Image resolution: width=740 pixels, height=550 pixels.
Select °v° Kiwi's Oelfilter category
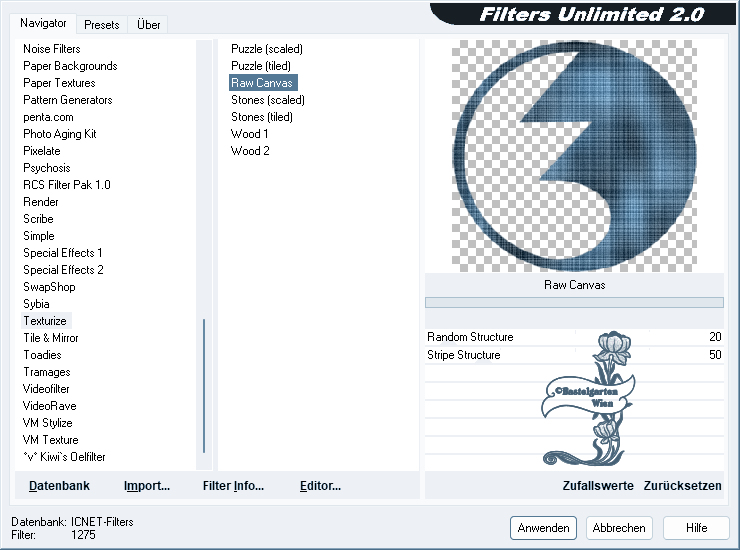click(64, 457)
